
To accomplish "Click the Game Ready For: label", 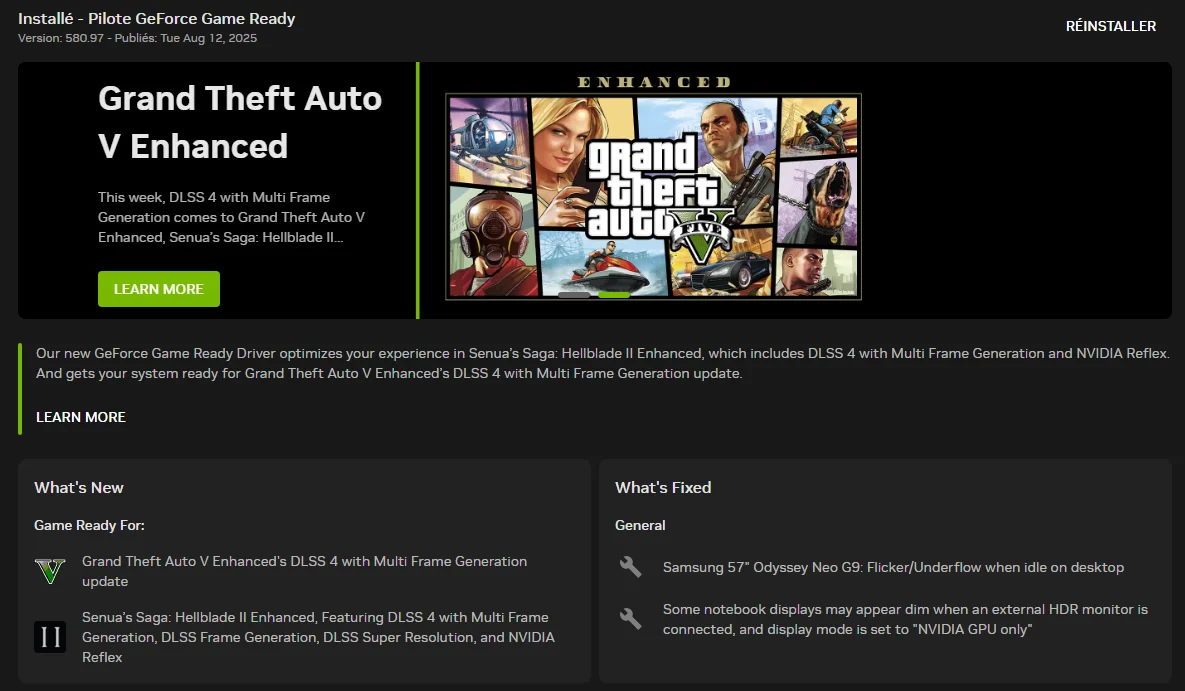I will point(89,525).
